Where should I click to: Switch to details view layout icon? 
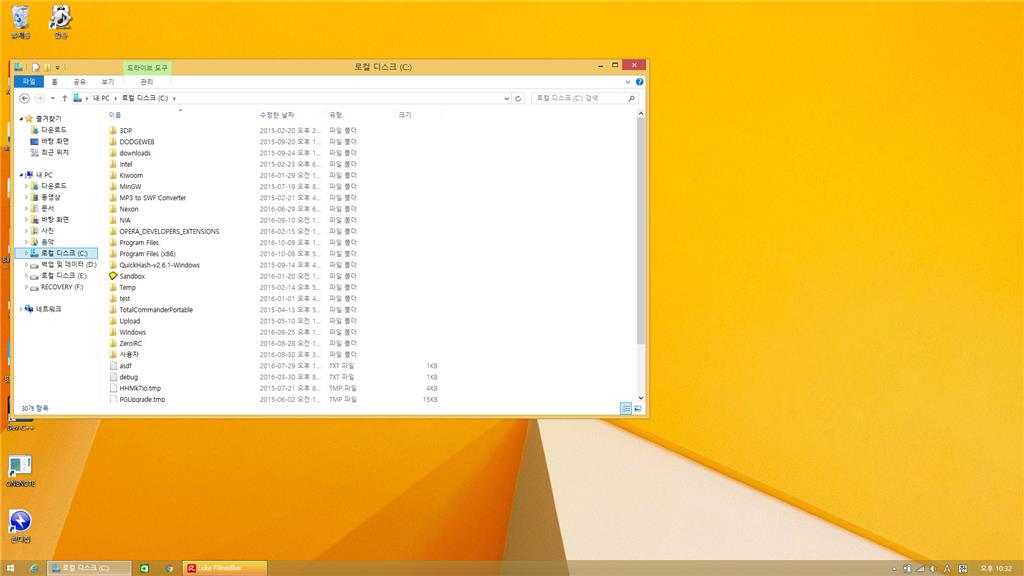tap(626, 408)
